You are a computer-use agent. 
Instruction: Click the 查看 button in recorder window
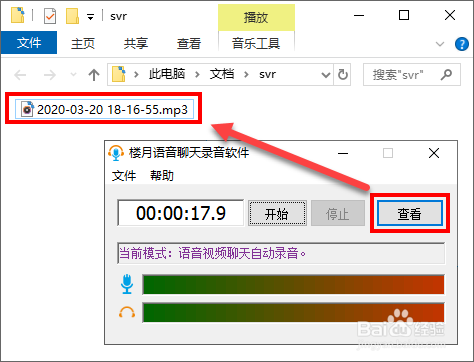point(410,213)
